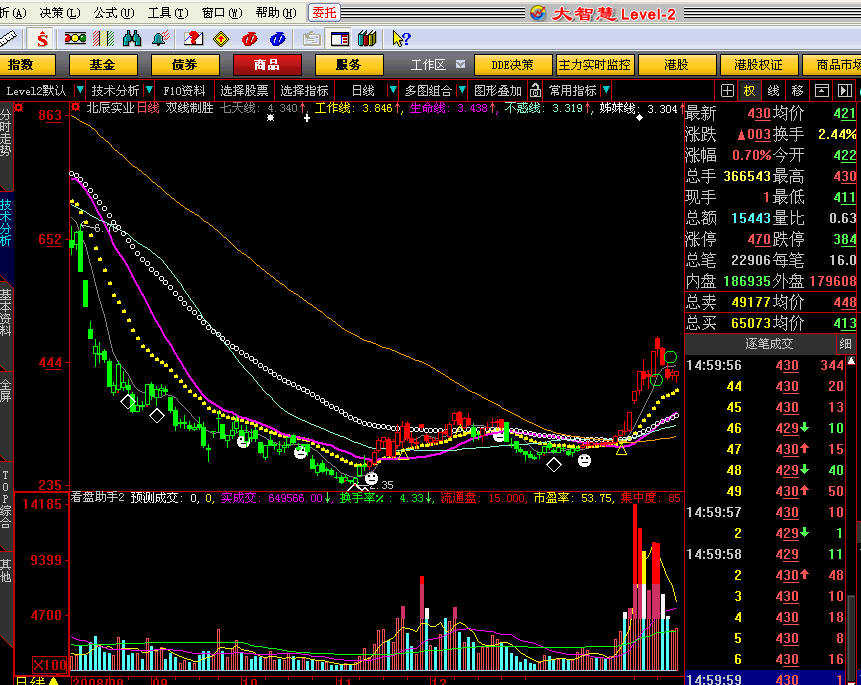Click the 债券 button

click(185, 65)
